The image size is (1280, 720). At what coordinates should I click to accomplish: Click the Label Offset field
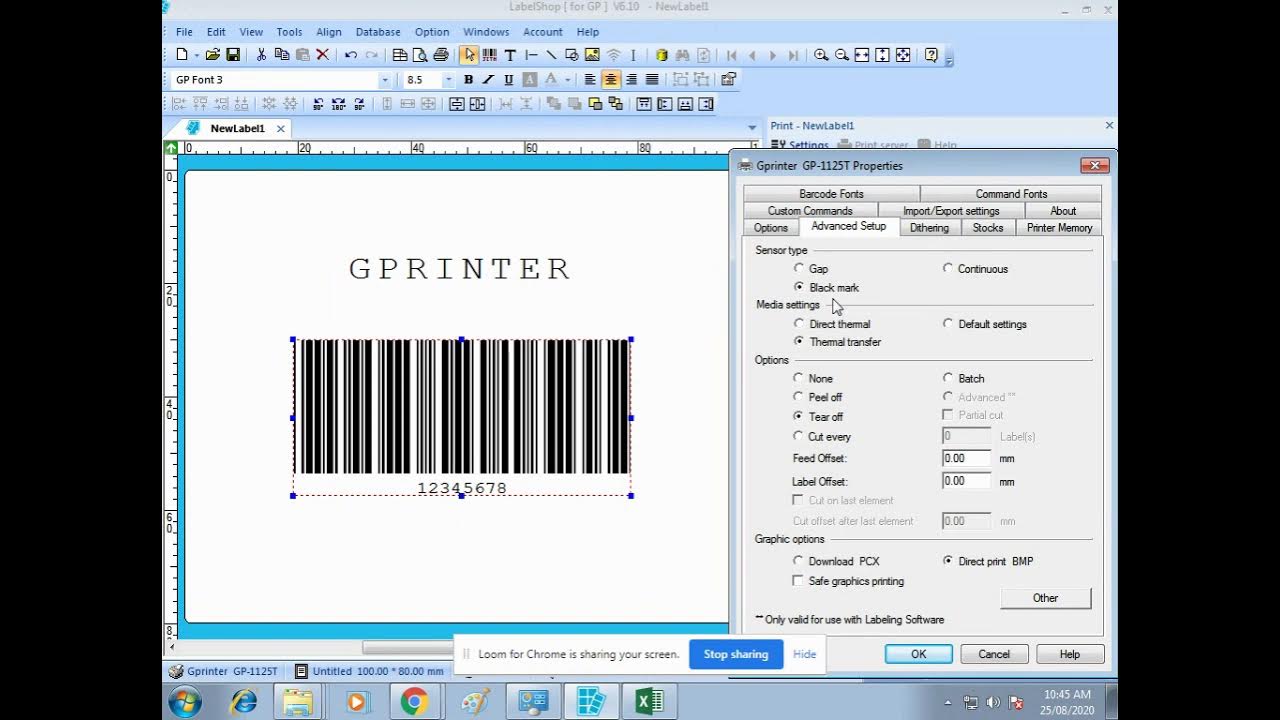(x=966, y=481)
